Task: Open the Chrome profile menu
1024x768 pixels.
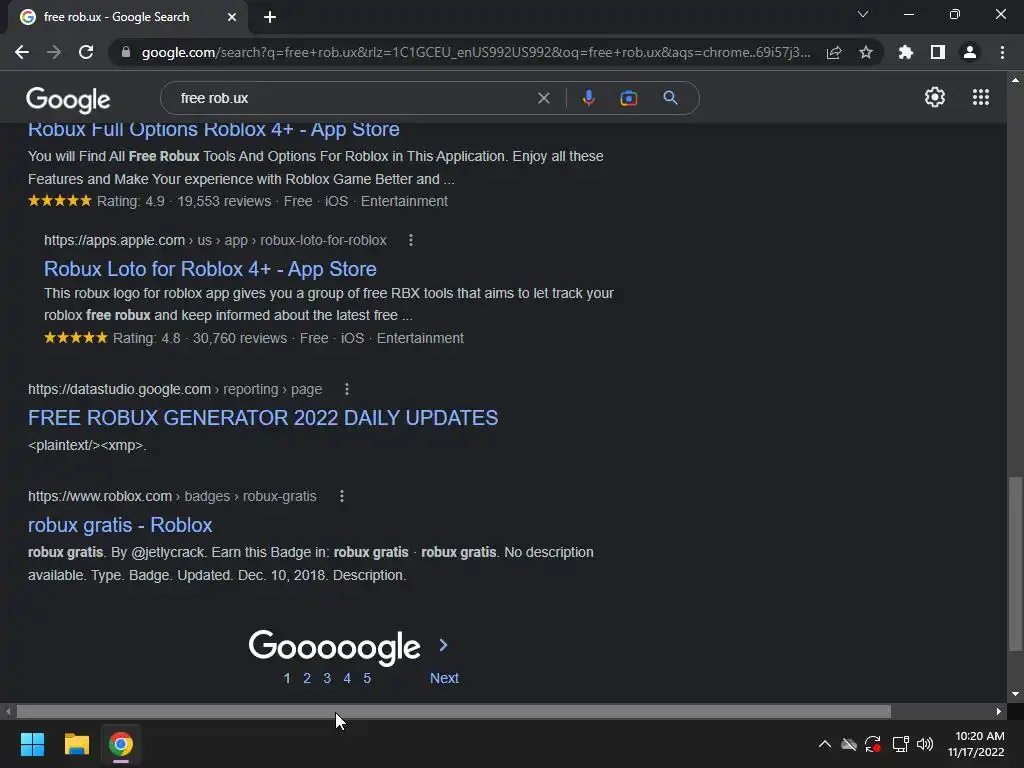Action: click(x=970, y=52)
